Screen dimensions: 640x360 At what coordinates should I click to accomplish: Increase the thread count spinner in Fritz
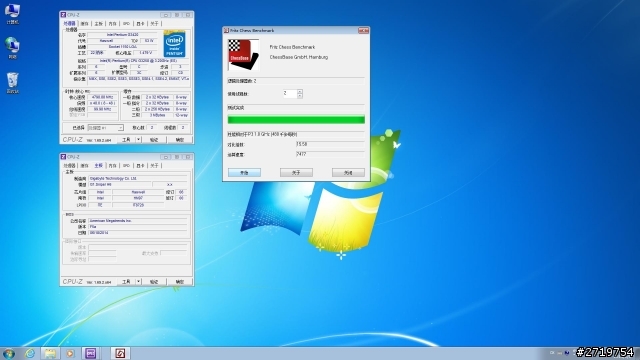pyautogui.click(x=300, y=91)
